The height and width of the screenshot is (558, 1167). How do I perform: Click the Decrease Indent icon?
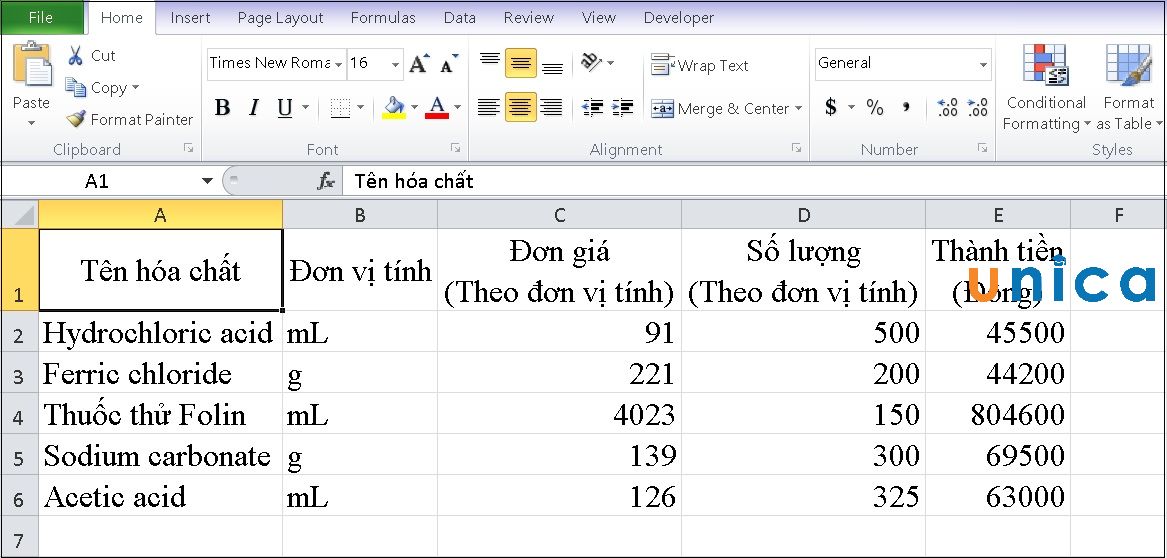(592, 108)
